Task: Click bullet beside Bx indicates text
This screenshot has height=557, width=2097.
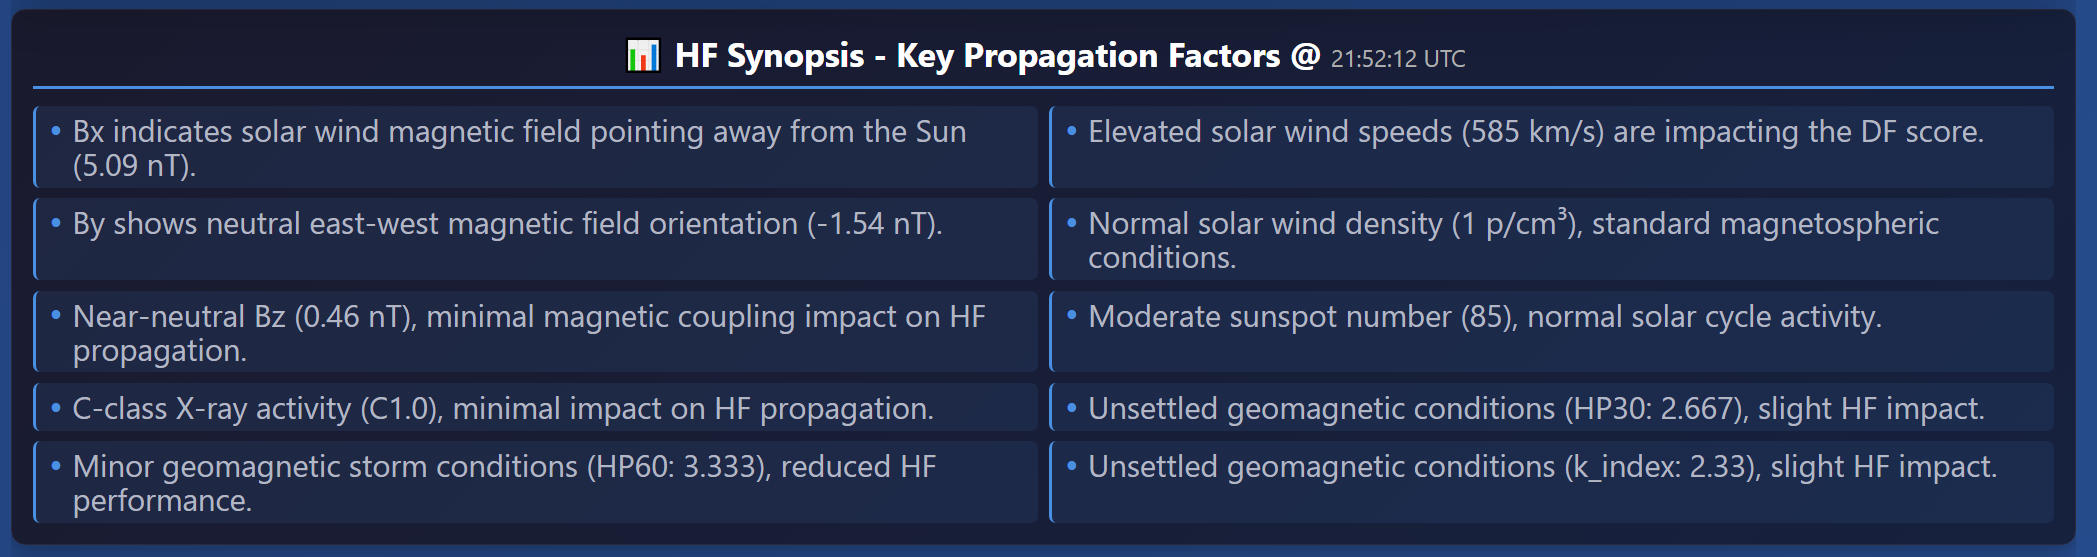Action: (56, 131)
